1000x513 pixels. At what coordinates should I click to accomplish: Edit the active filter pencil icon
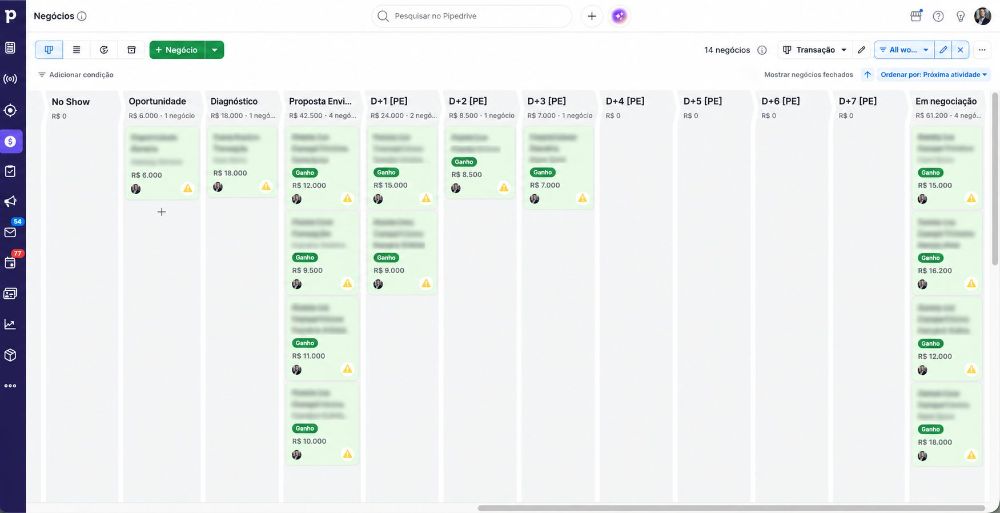click(x=943, y=50)
